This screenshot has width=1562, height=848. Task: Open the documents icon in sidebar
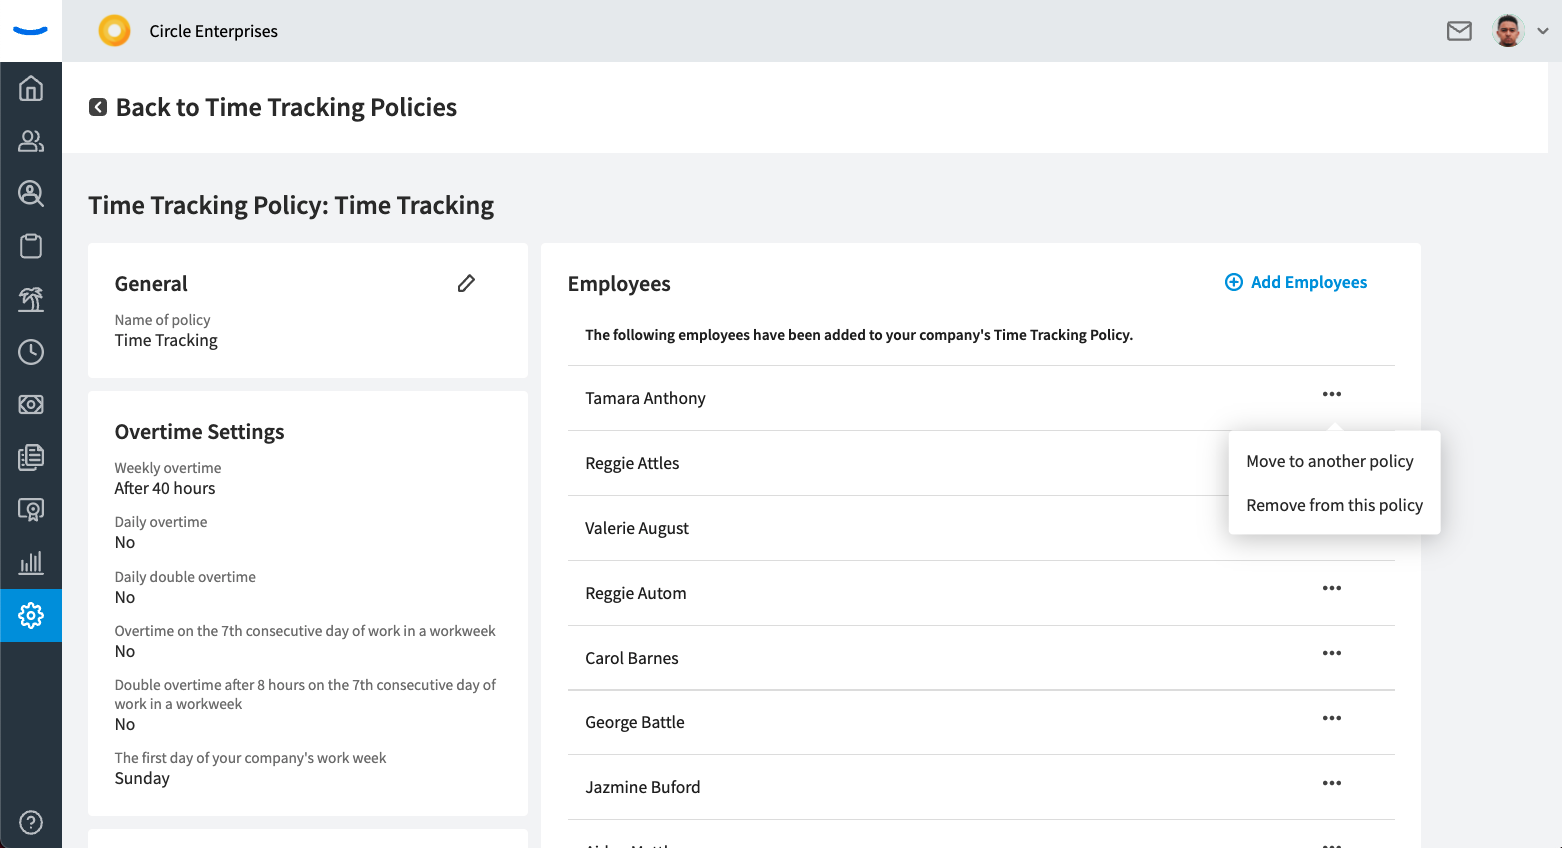[31, 457]
